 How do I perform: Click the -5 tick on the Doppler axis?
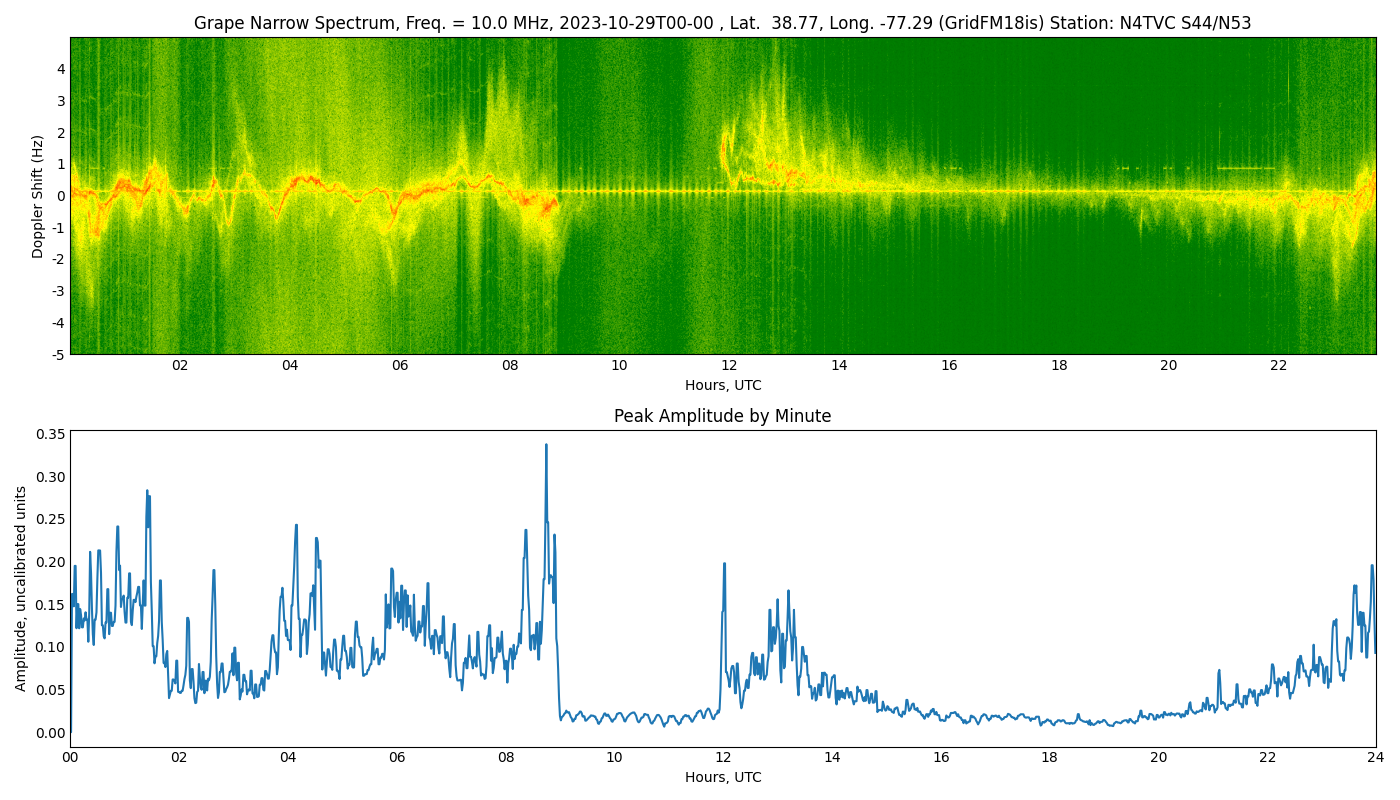[58, 354]
